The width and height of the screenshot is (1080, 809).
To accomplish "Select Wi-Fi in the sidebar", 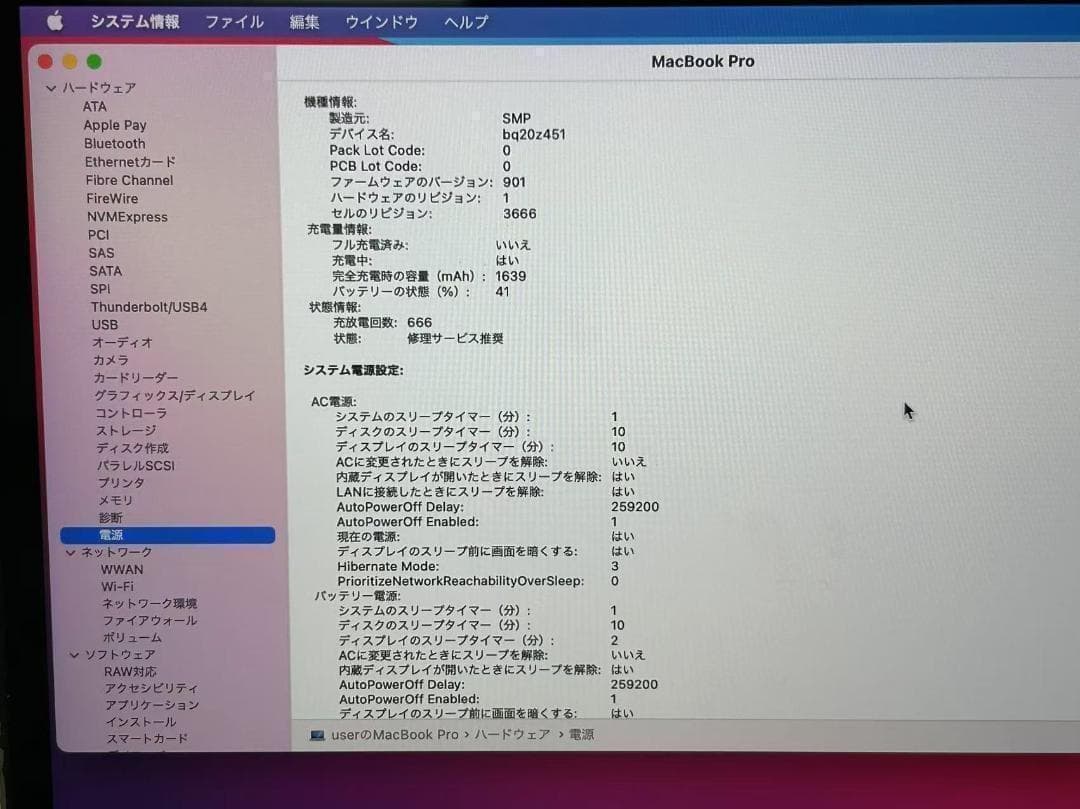I will click(x=118, y=587).
